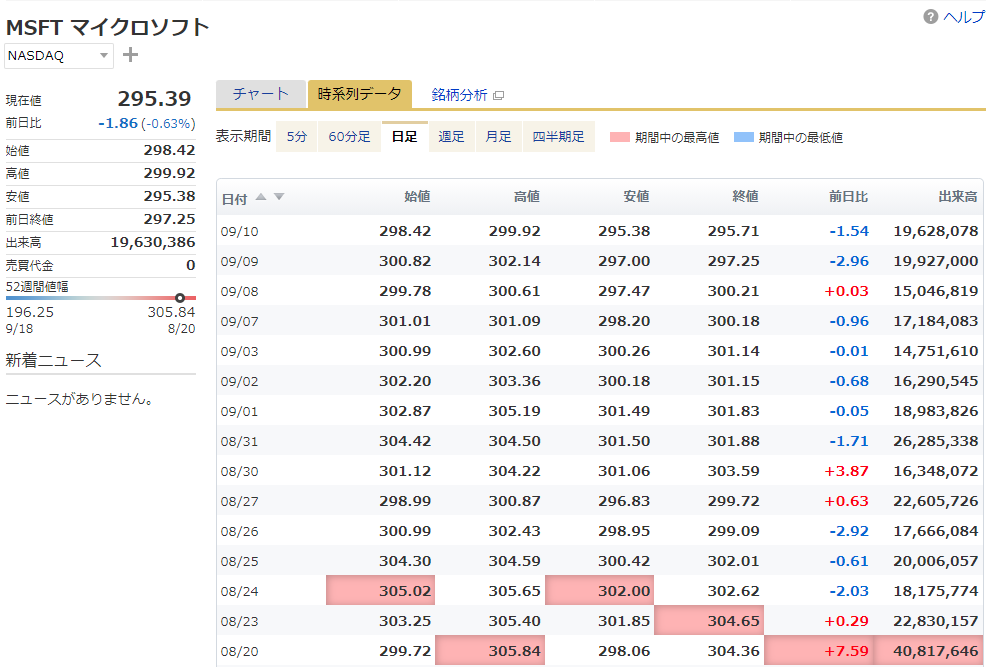
Task: Click the blue 期間中の最低値 legend swatch
Action: coord(743,137)
